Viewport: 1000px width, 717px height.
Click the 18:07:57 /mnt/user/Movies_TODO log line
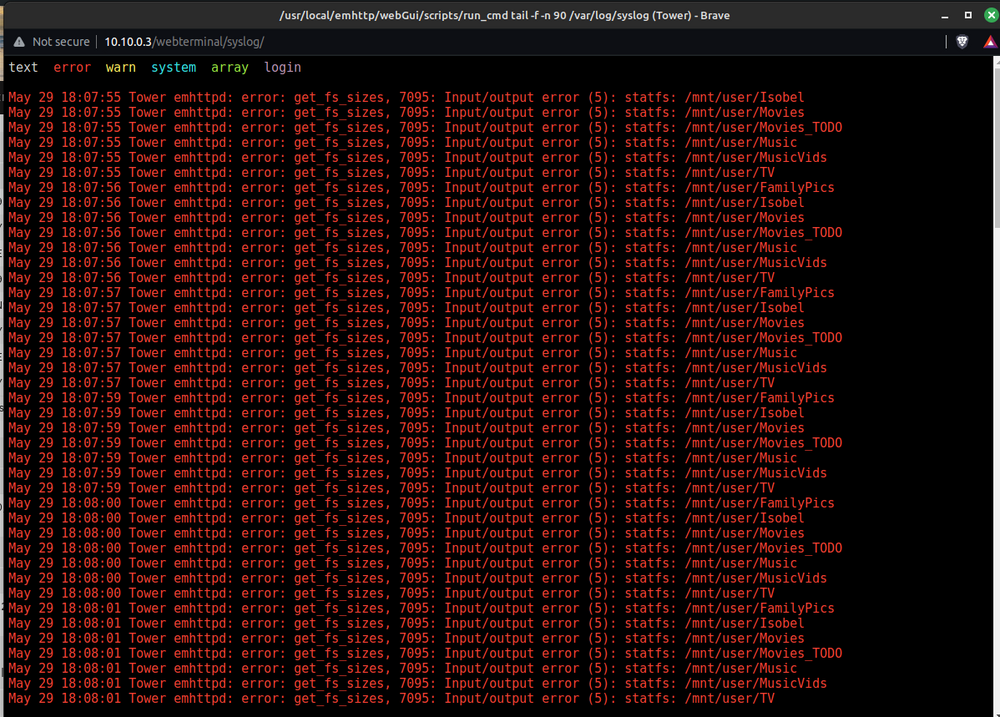click(x=425, y=337)
